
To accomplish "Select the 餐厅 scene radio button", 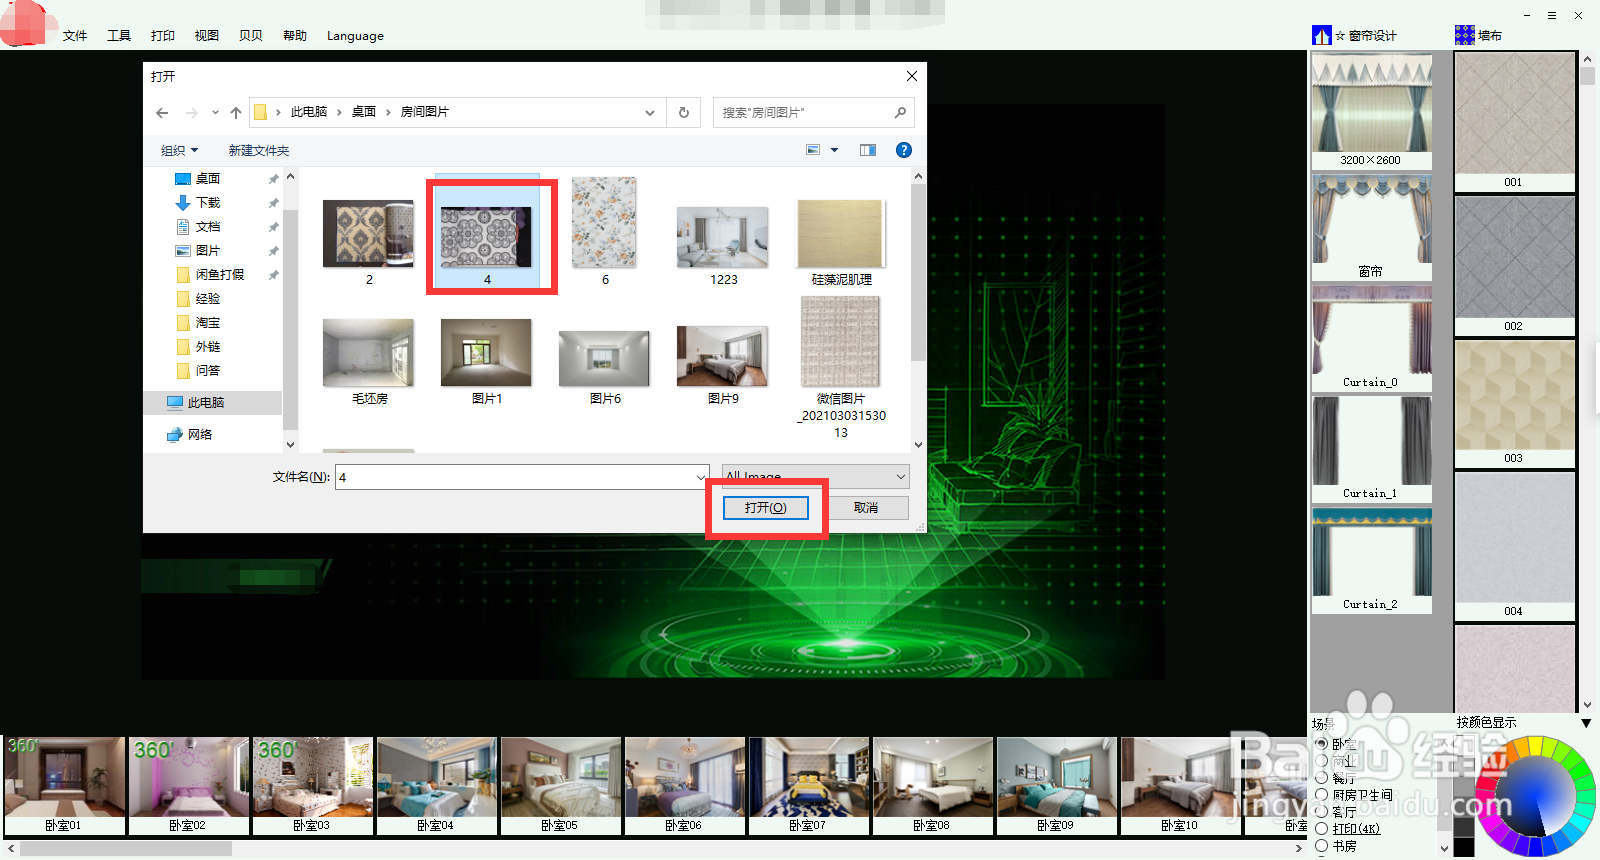I will pyautogui.click(x=1322, y=778).
